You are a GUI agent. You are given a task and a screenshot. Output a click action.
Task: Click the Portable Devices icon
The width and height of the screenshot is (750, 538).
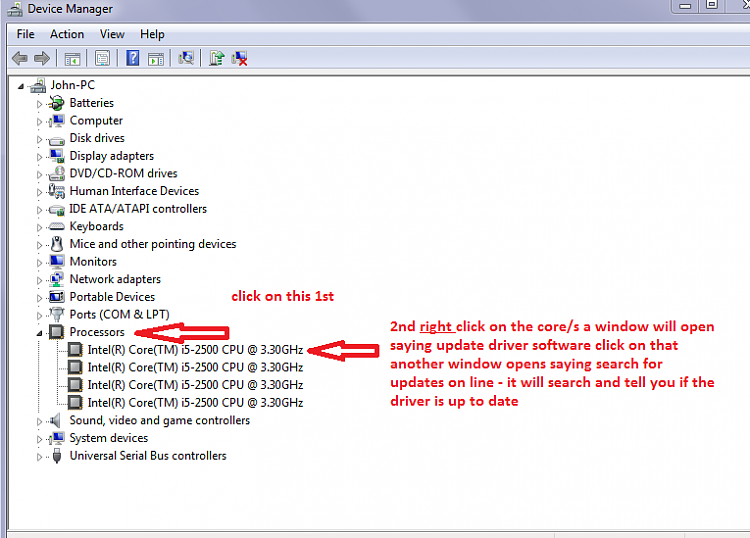[x=56, y=297]
